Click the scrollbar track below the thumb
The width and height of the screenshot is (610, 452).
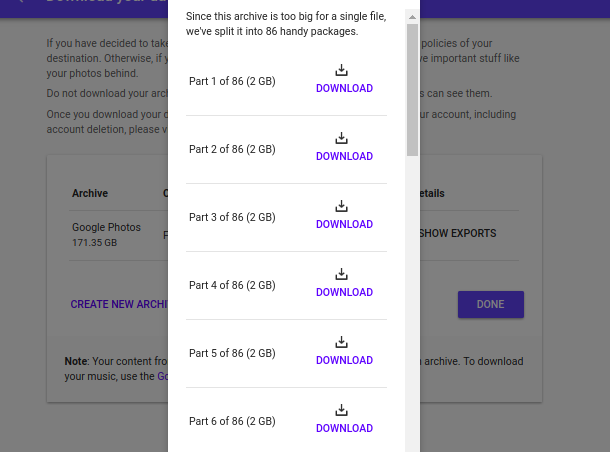tap(412, 303)
